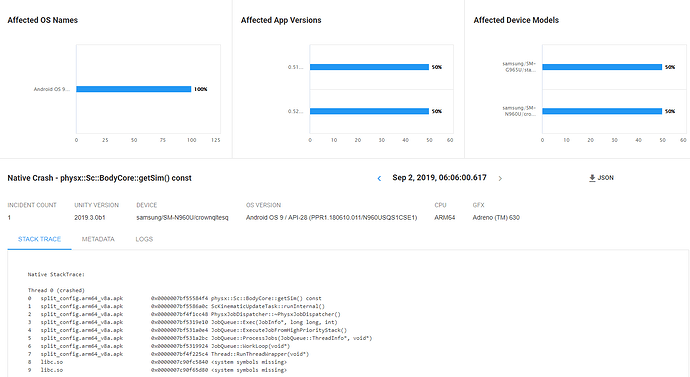This screenshot has width=690, height=377.
Task: Click the Affected Device Models heading
Action: click(516, 20)
